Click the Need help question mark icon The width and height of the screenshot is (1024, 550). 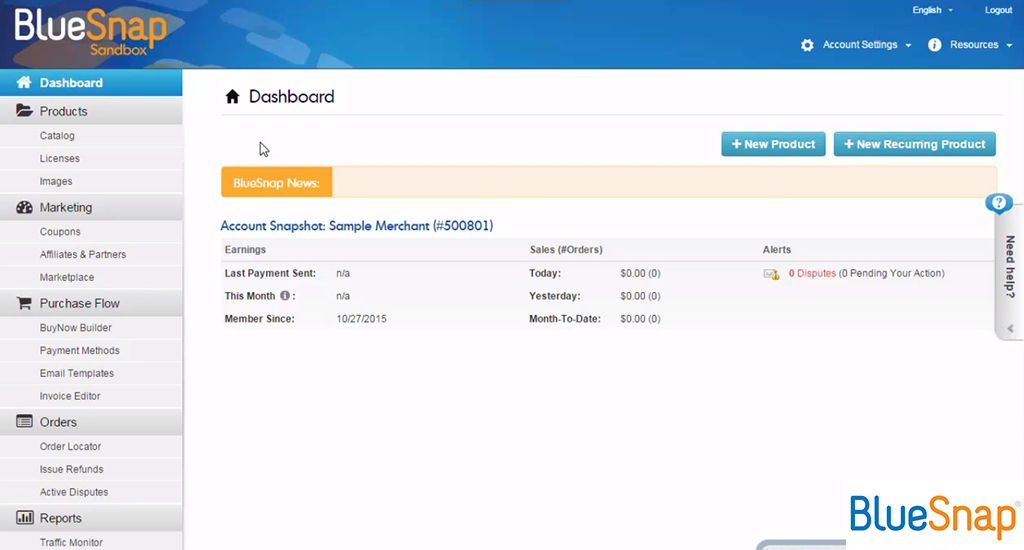tap(998, 203)
